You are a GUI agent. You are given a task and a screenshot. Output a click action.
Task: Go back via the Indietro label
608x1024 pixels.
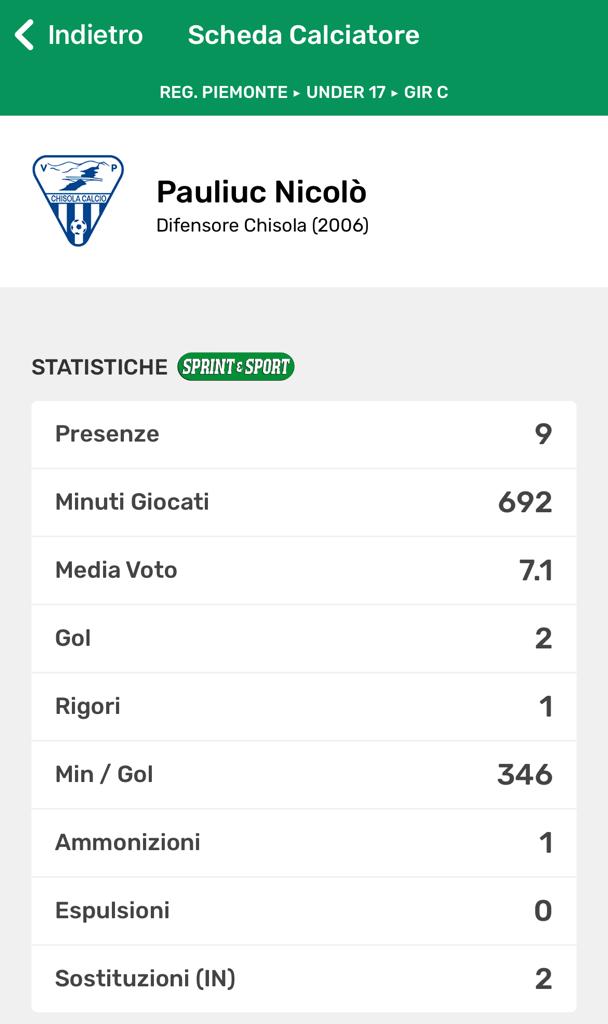tap(95, 35)
